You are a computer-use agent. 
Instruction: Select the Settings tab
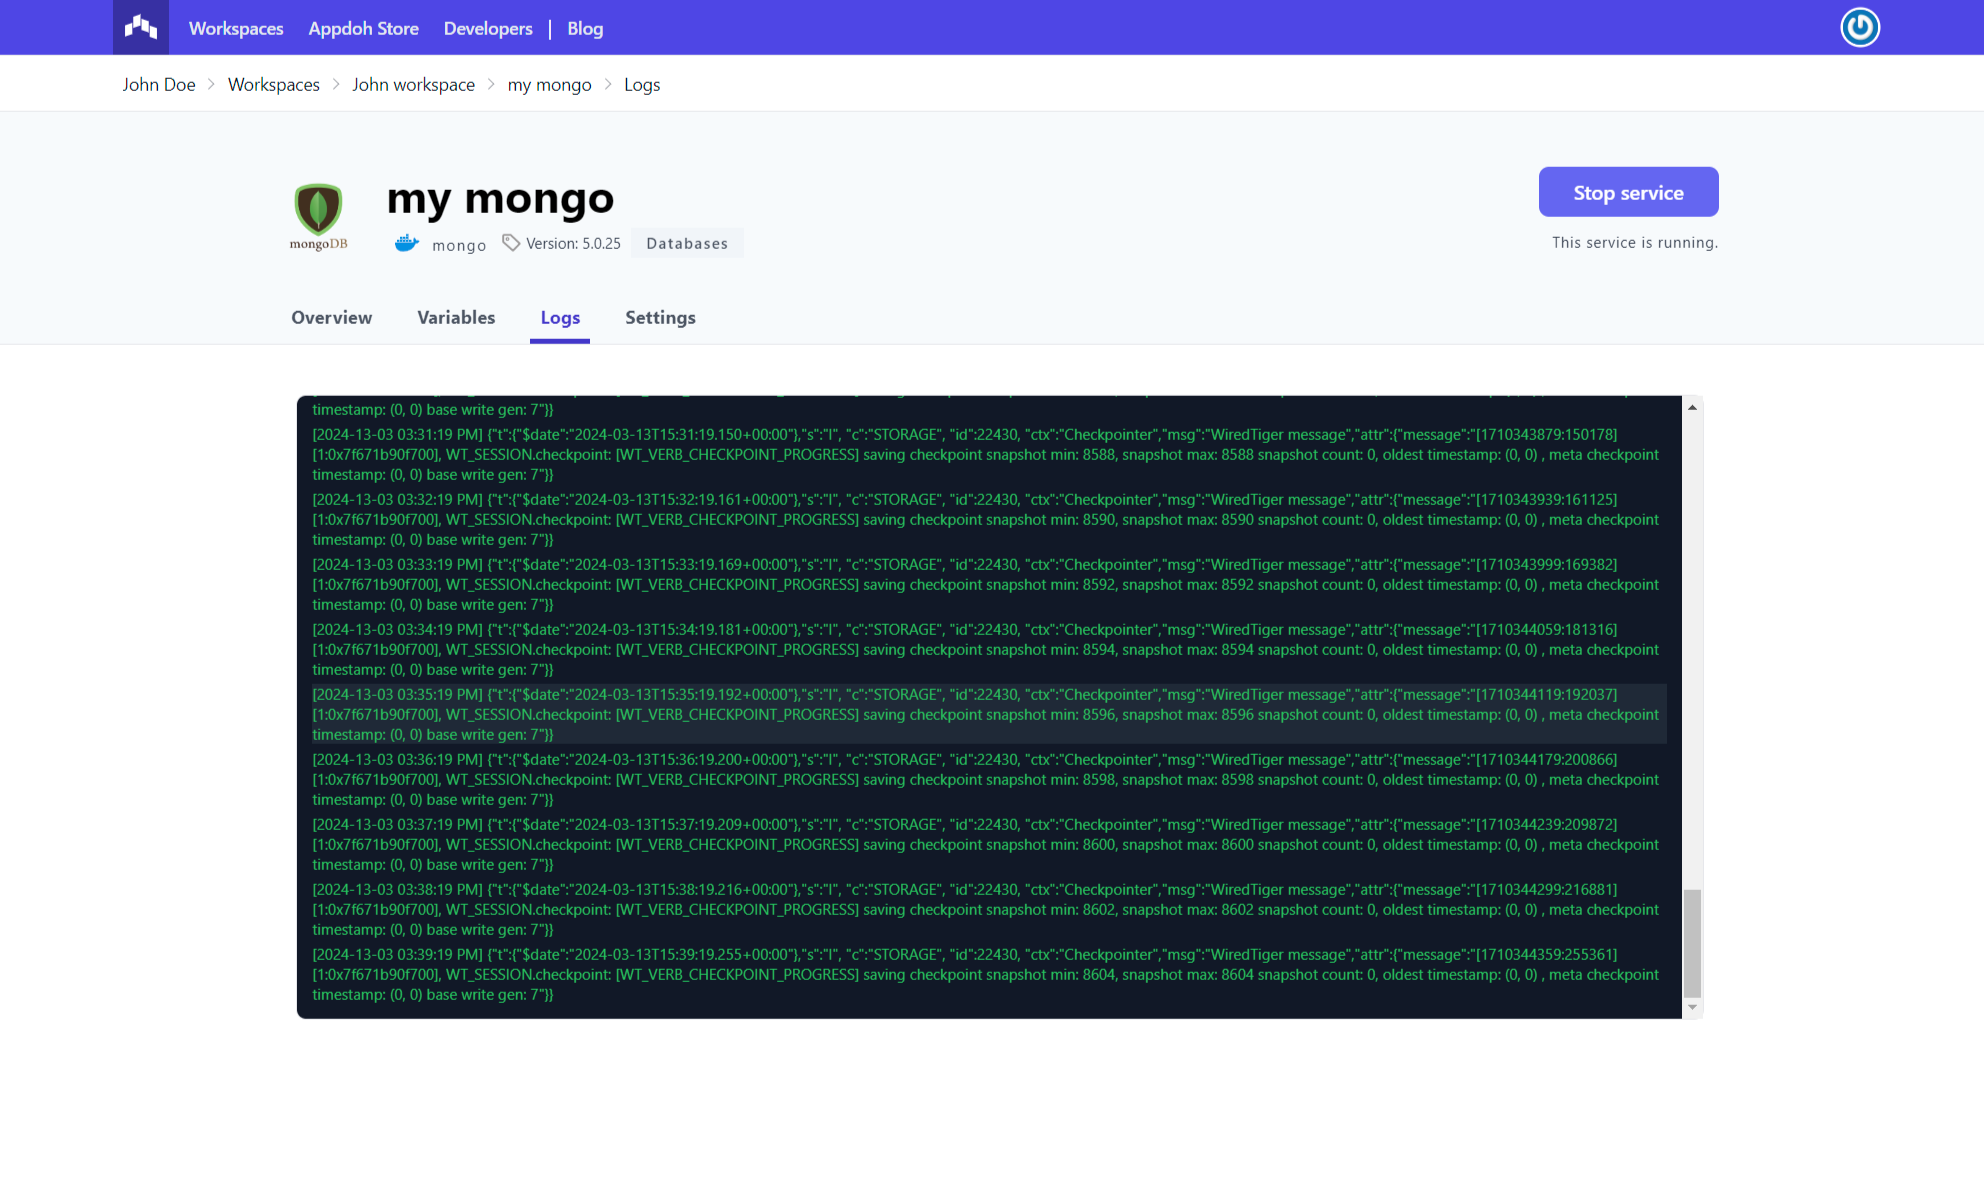pos(660,318)
